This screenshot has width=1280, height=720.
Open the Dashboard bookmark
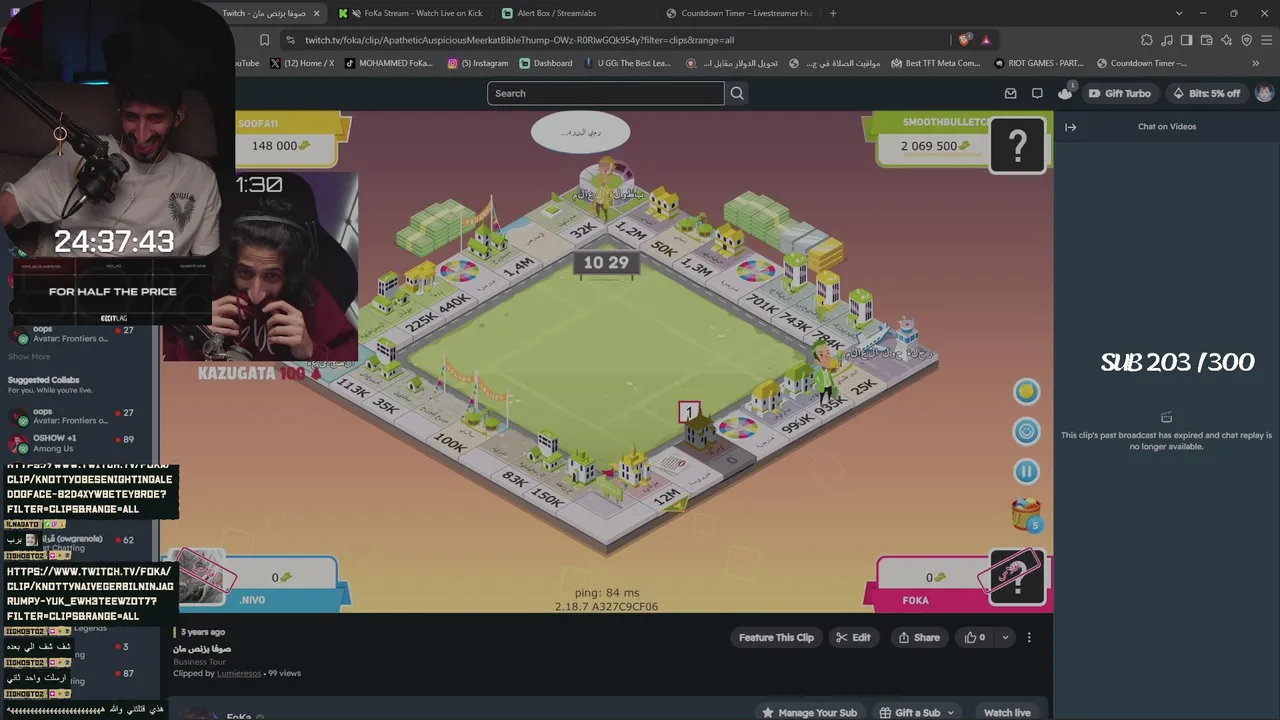click(546, 63)
